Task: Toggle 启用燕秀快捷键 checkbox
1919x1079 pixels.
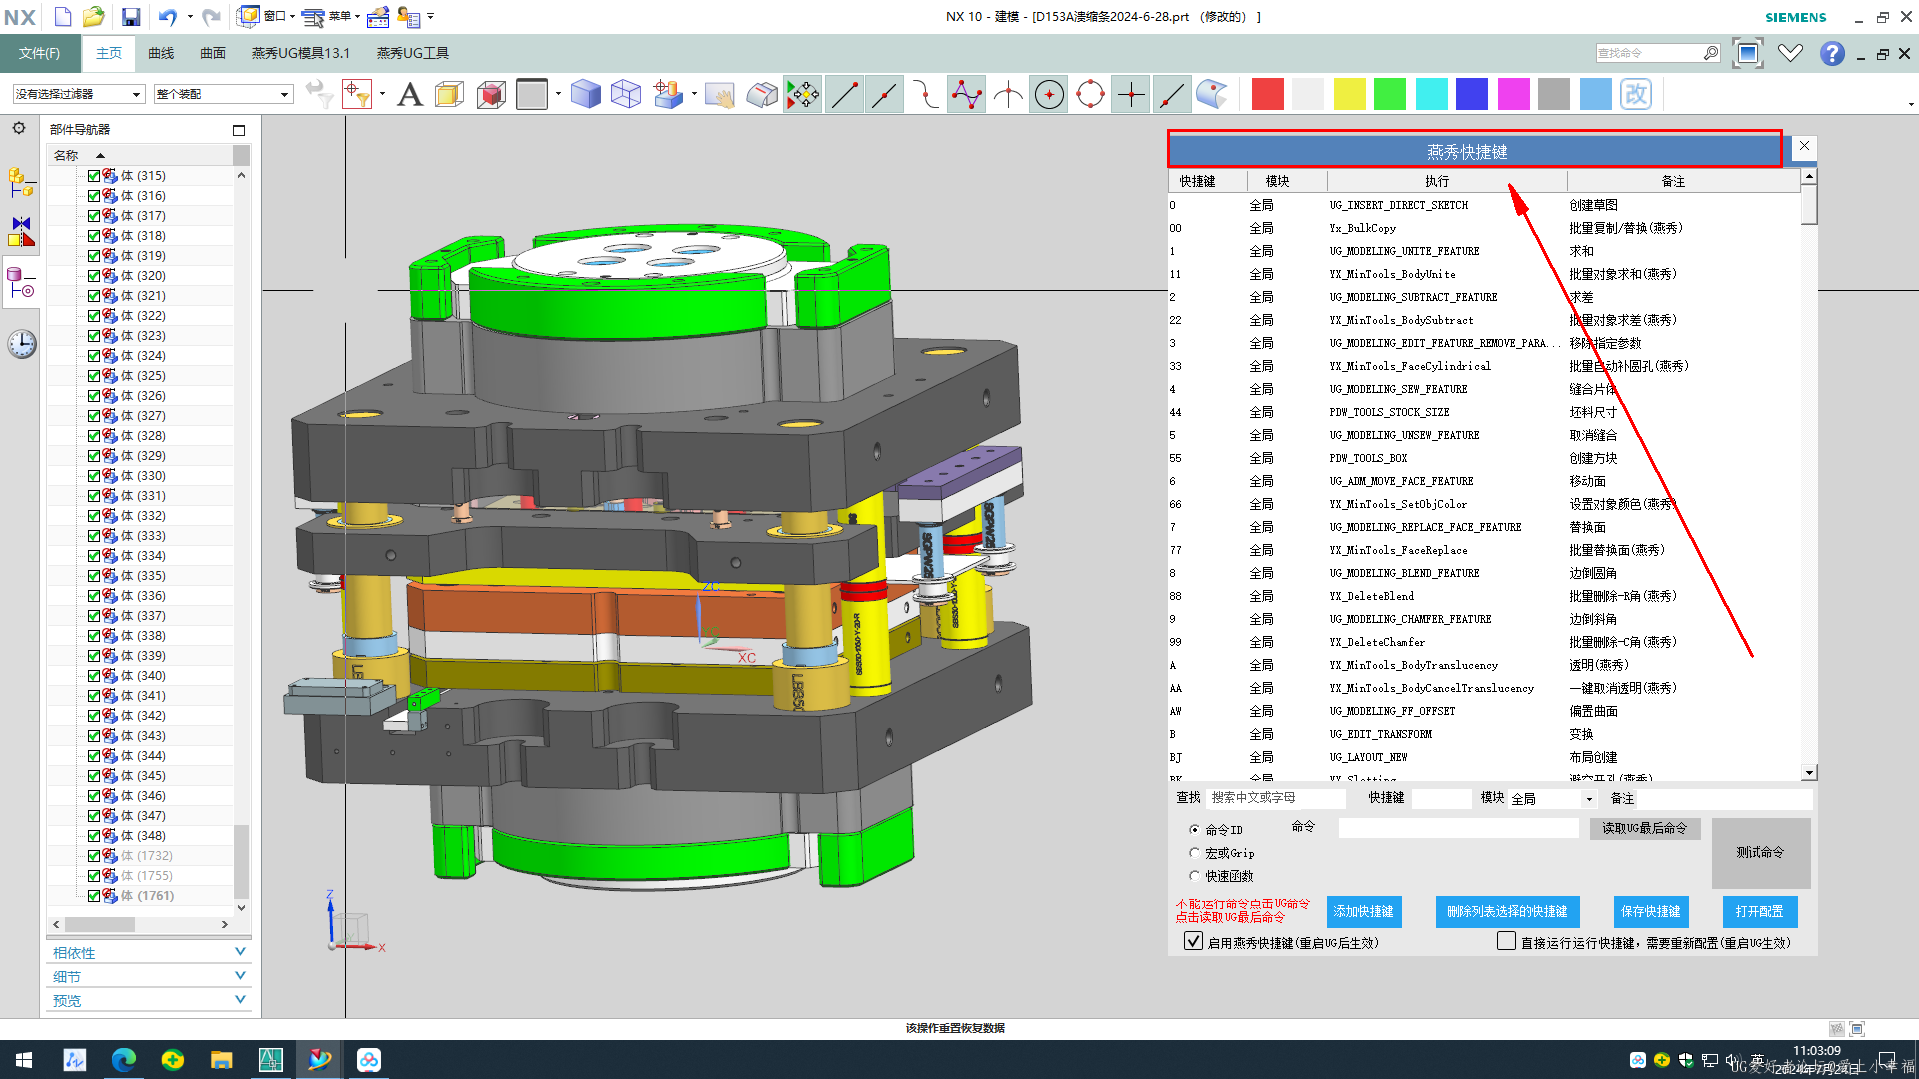Action: (1193, 941)
